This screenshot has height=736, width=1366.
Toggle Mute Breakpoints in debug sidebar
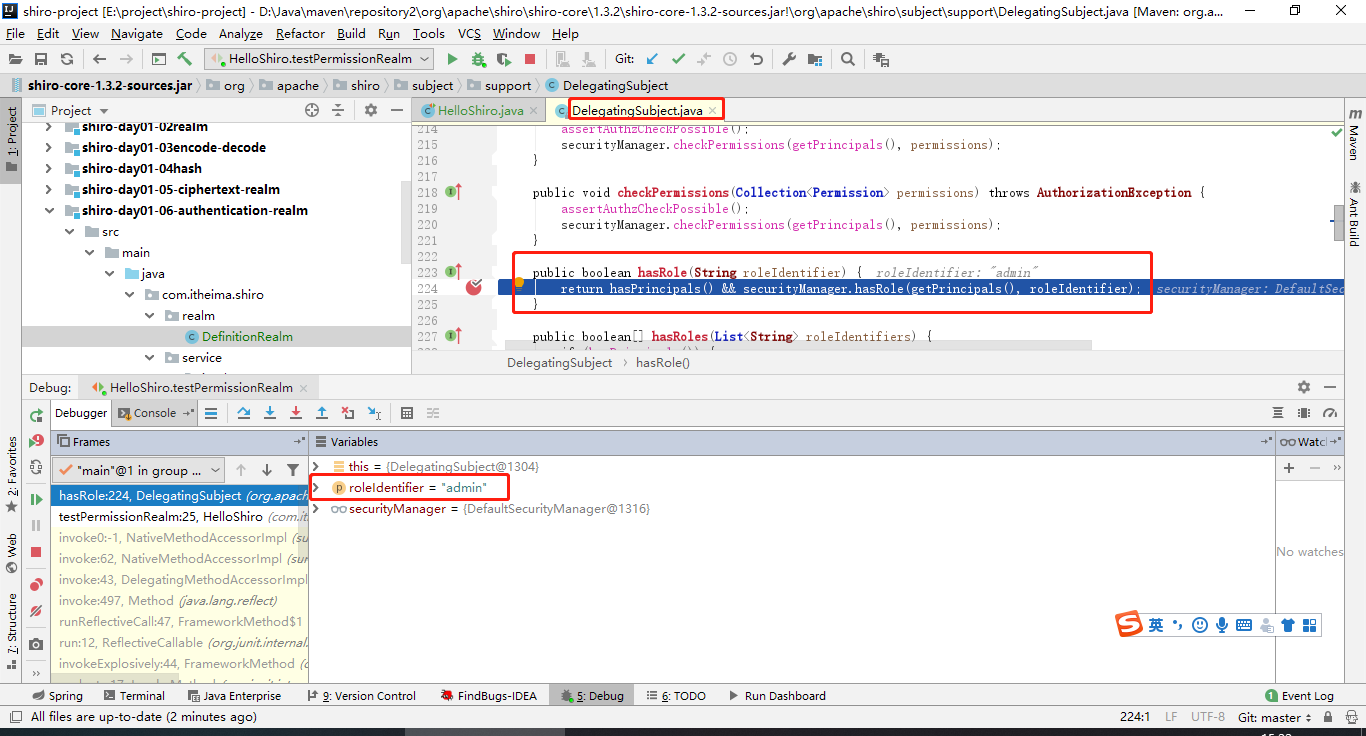[x=36, y=610]
